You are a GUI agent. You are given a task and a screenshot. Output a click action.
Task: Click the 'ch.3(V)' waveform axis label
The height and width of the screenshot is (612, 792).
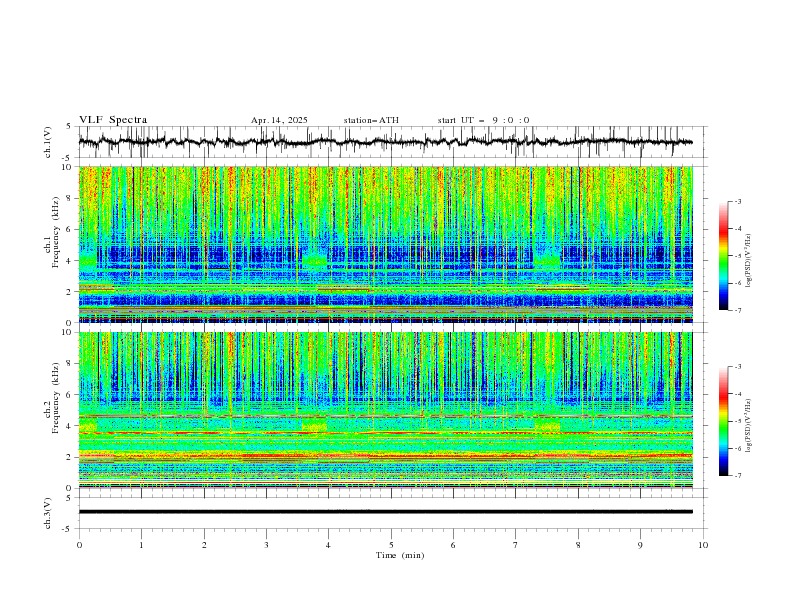48,513
